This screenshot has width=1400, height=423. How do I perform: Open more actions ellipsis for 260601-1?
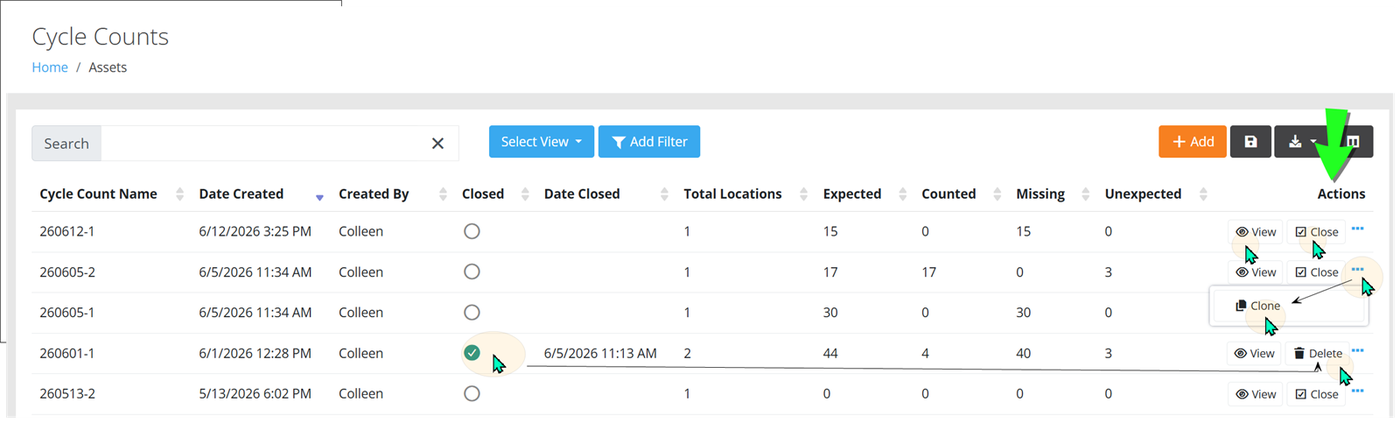pos(1358,350)
